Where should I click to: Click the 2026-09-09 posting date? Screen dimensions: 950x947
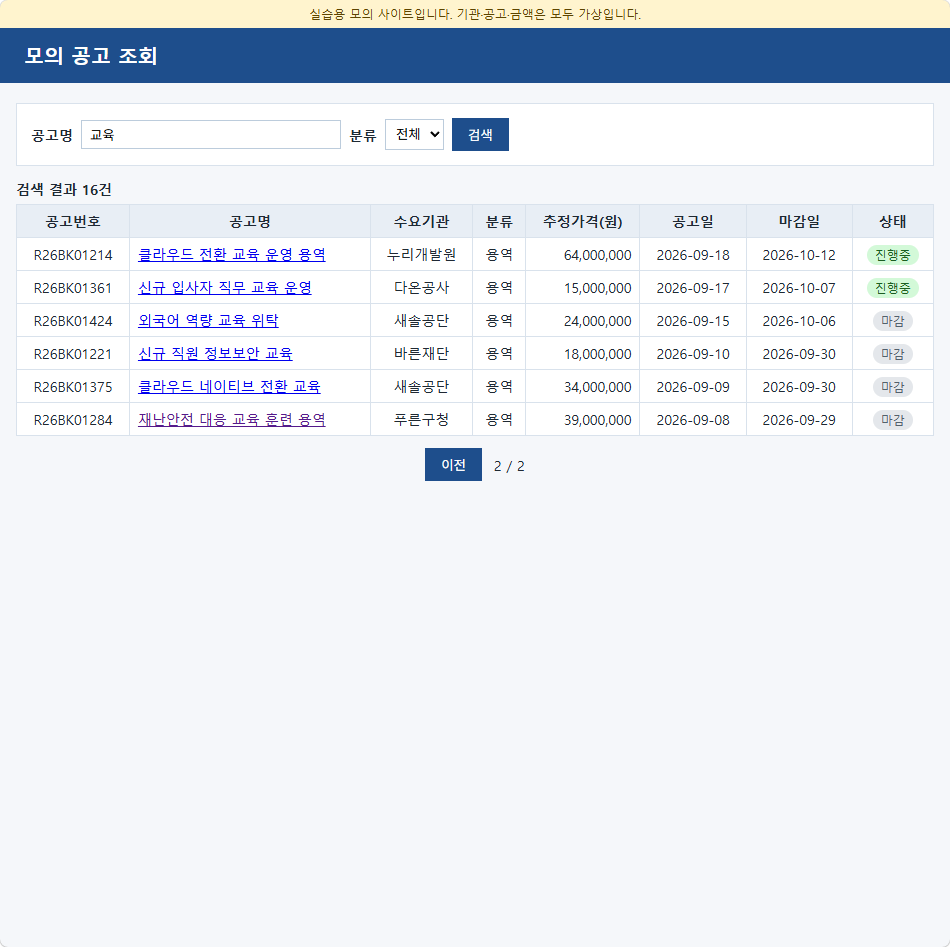(x=693, y=387)
